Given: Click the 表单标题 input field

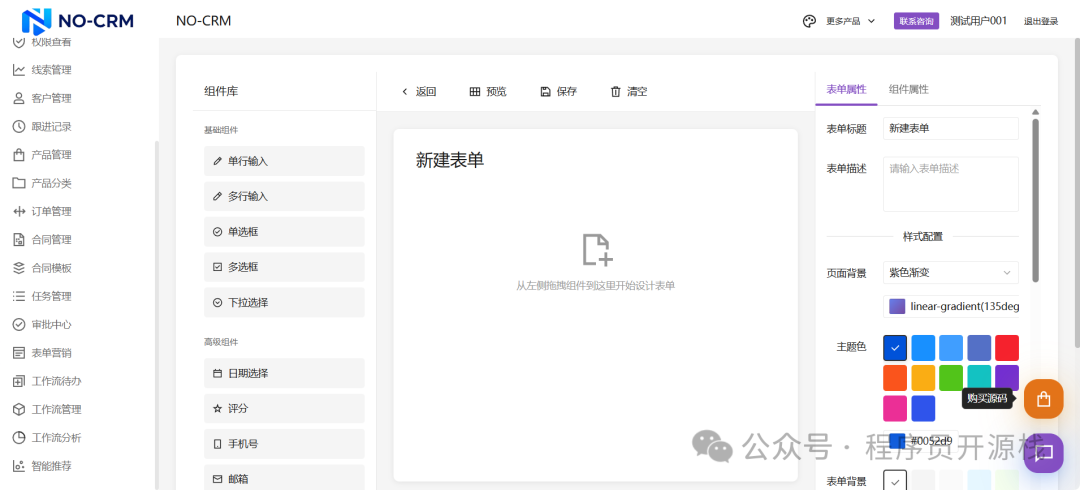Looking at the screenshot, I should (x=951, y=128).
